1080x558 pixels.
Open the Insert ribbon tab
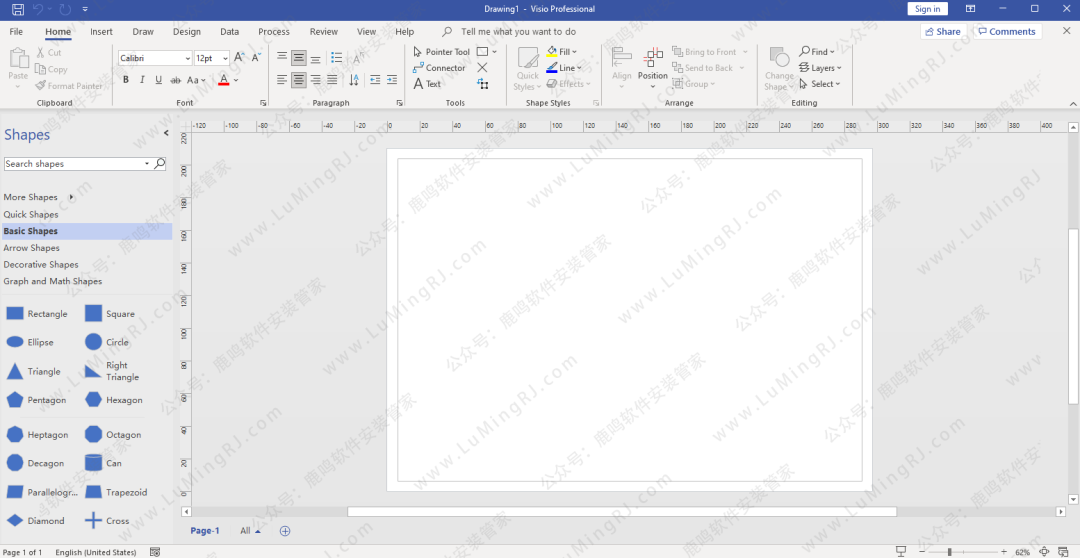pos(101,32)
